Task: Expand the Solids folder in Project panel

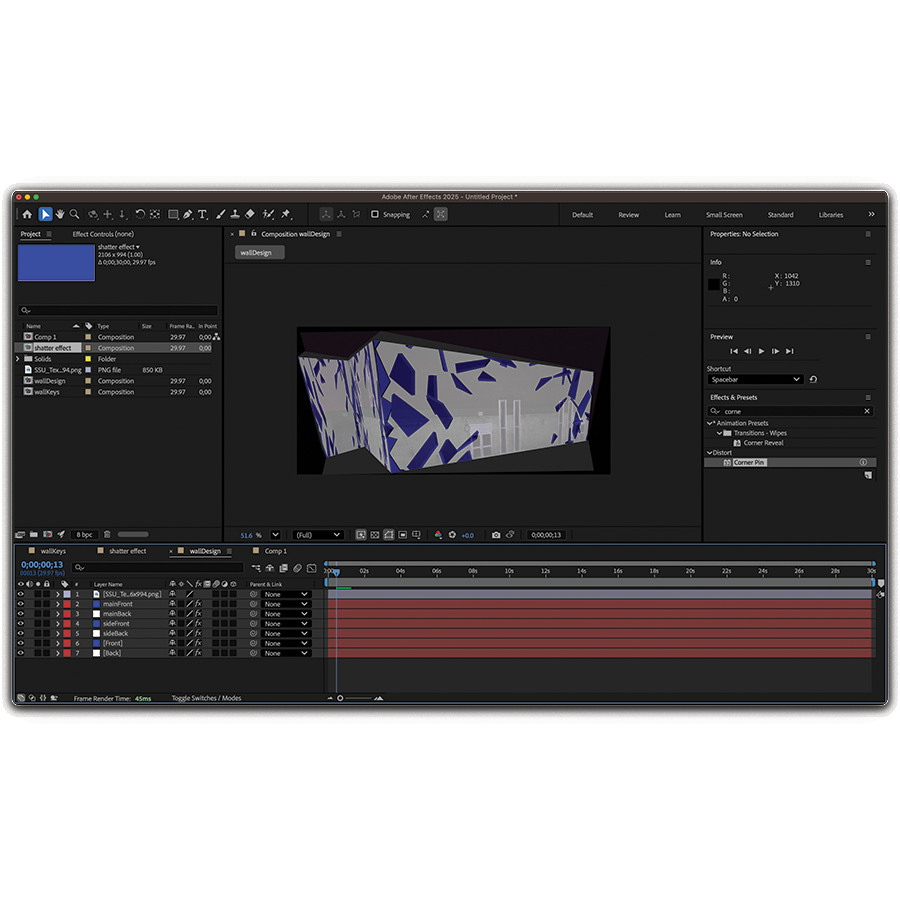Action: click(18, 359)
